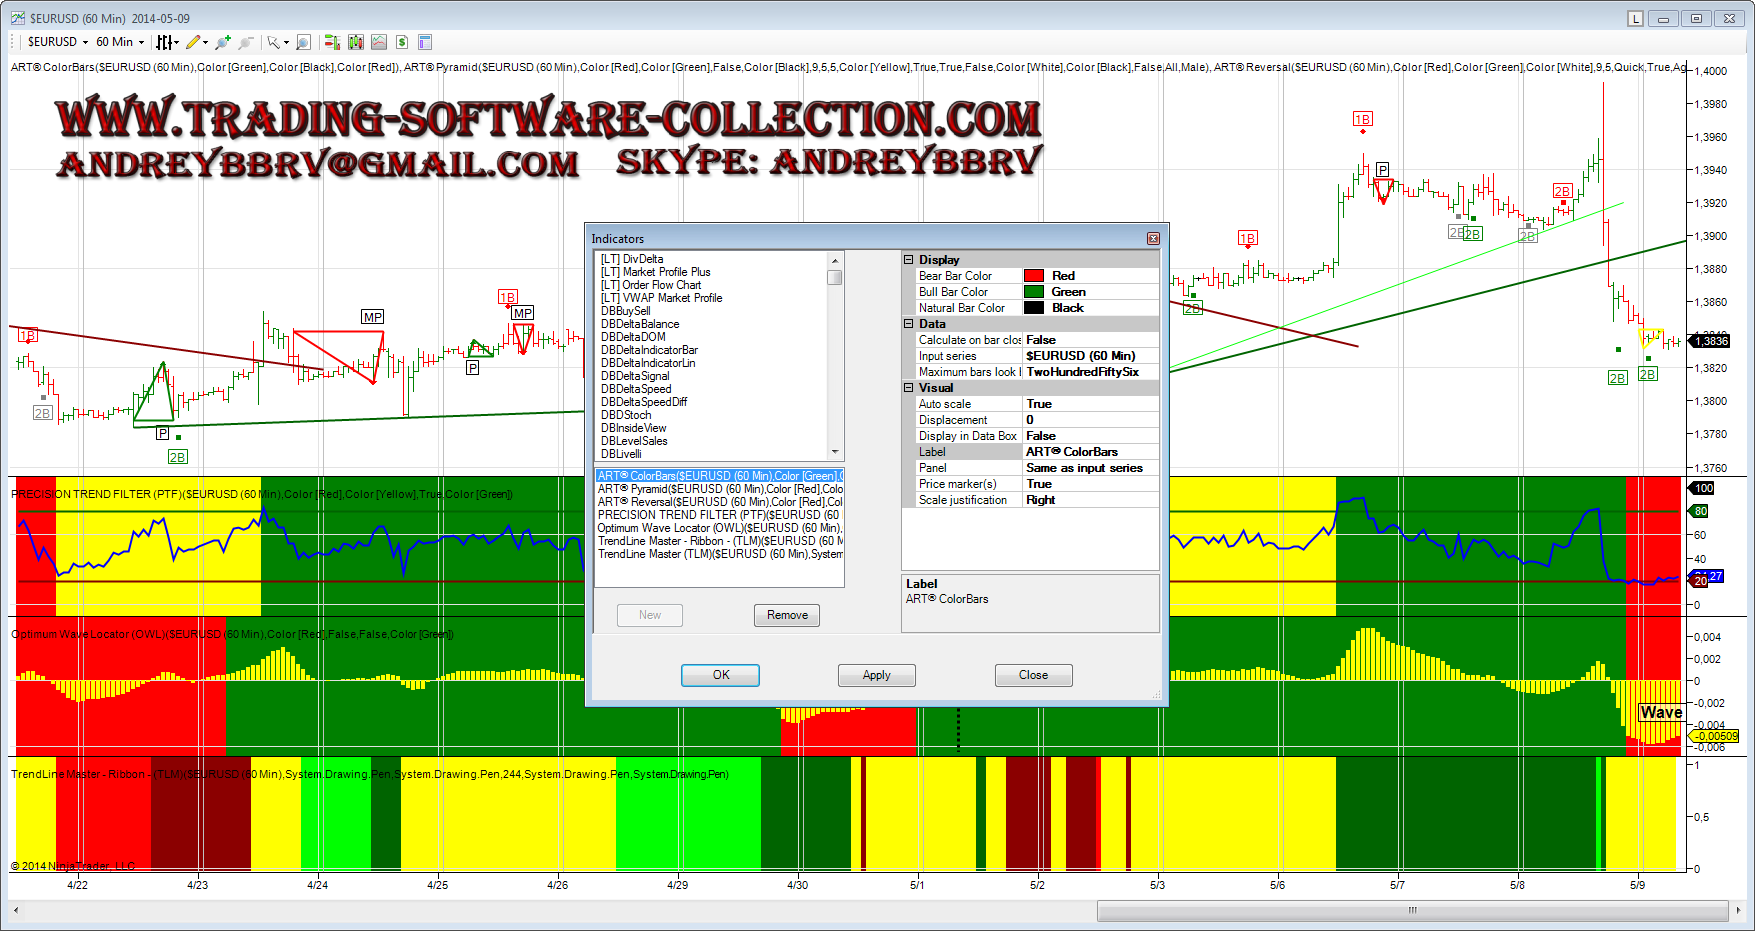Open the candlestick data series icon

(x=356, y=42)
